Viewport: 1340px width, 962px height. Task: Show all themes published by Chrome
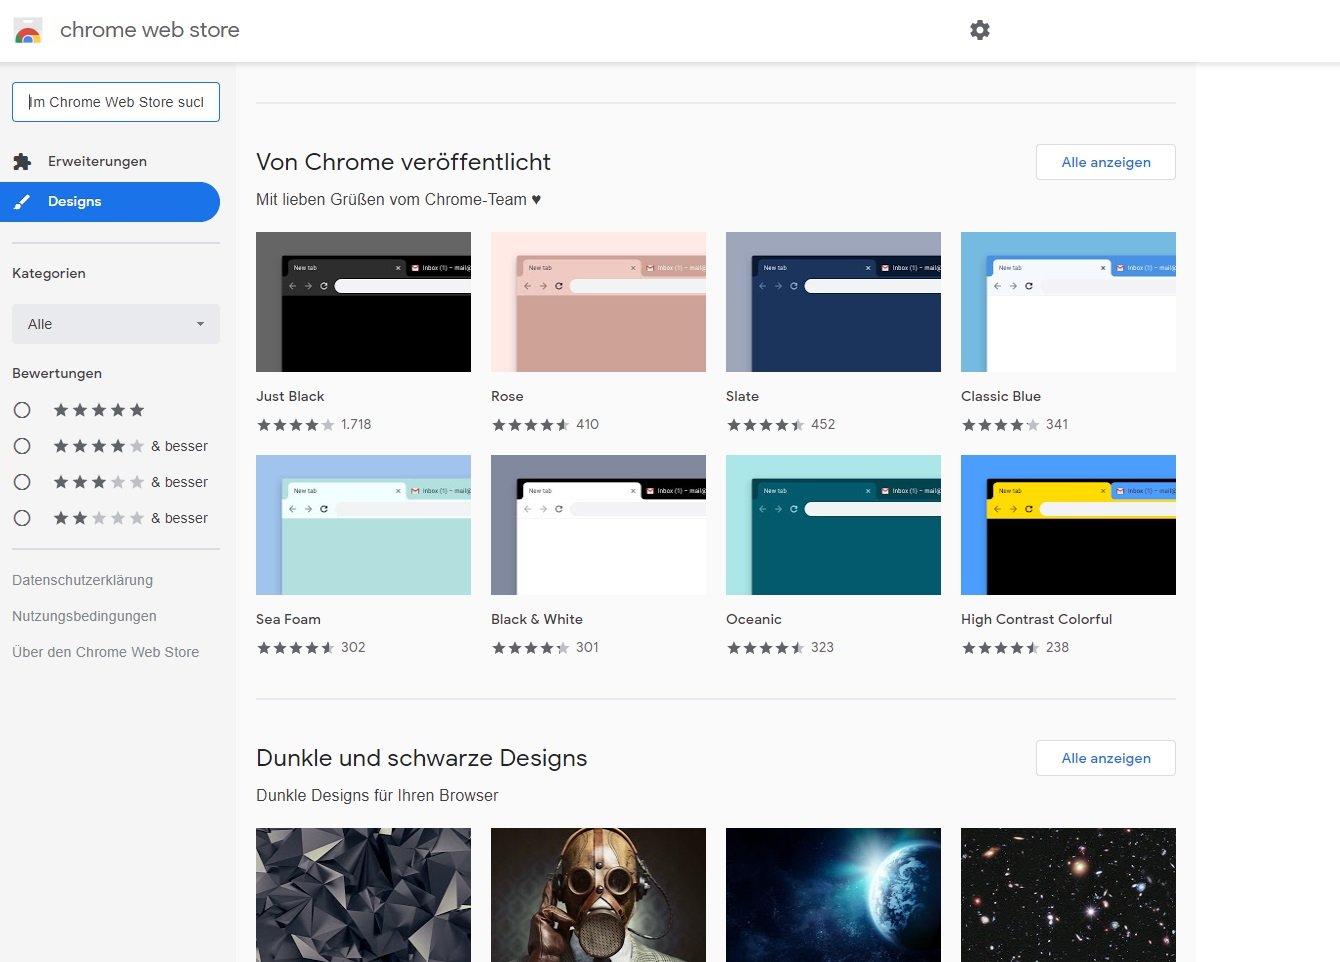[1105, 162]
